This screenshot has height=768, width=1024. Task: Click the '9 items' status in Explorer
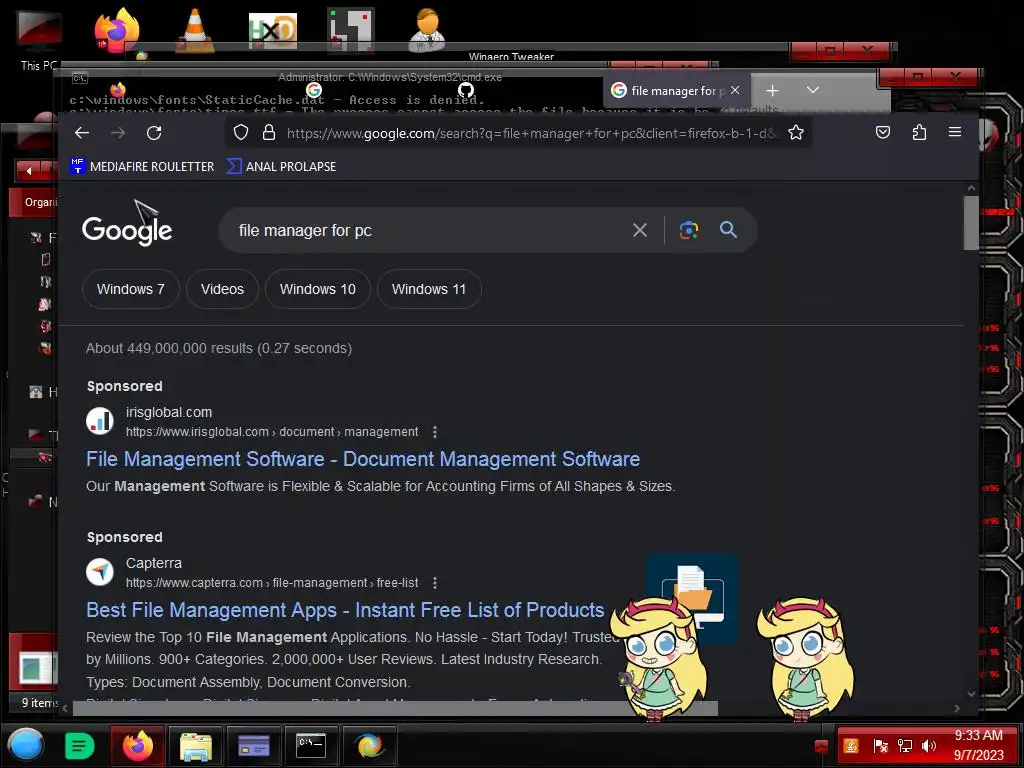point(39,703)
